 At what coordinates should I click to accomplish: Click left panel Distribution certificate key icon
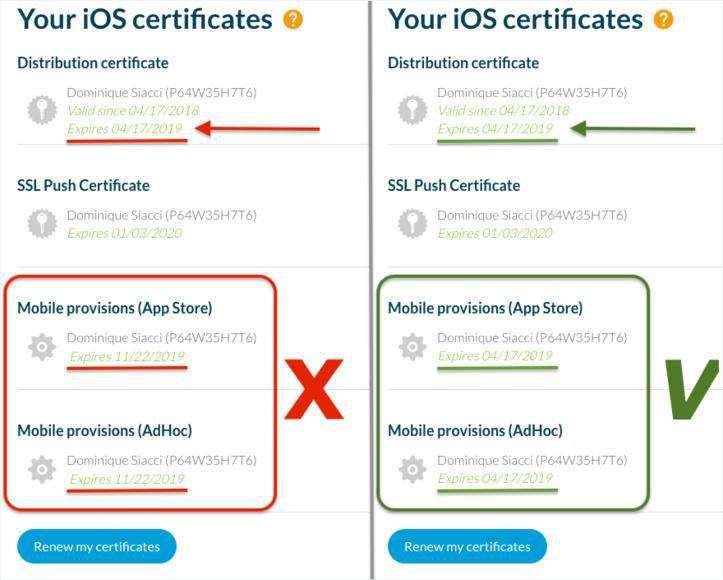[42, 110]
